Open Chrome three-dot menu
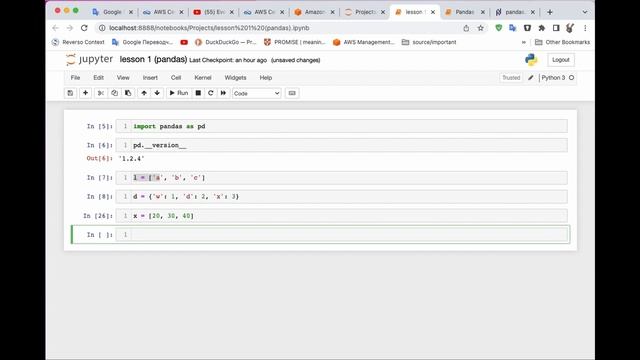Screen dimensions: 640x360 pos(585,28)
